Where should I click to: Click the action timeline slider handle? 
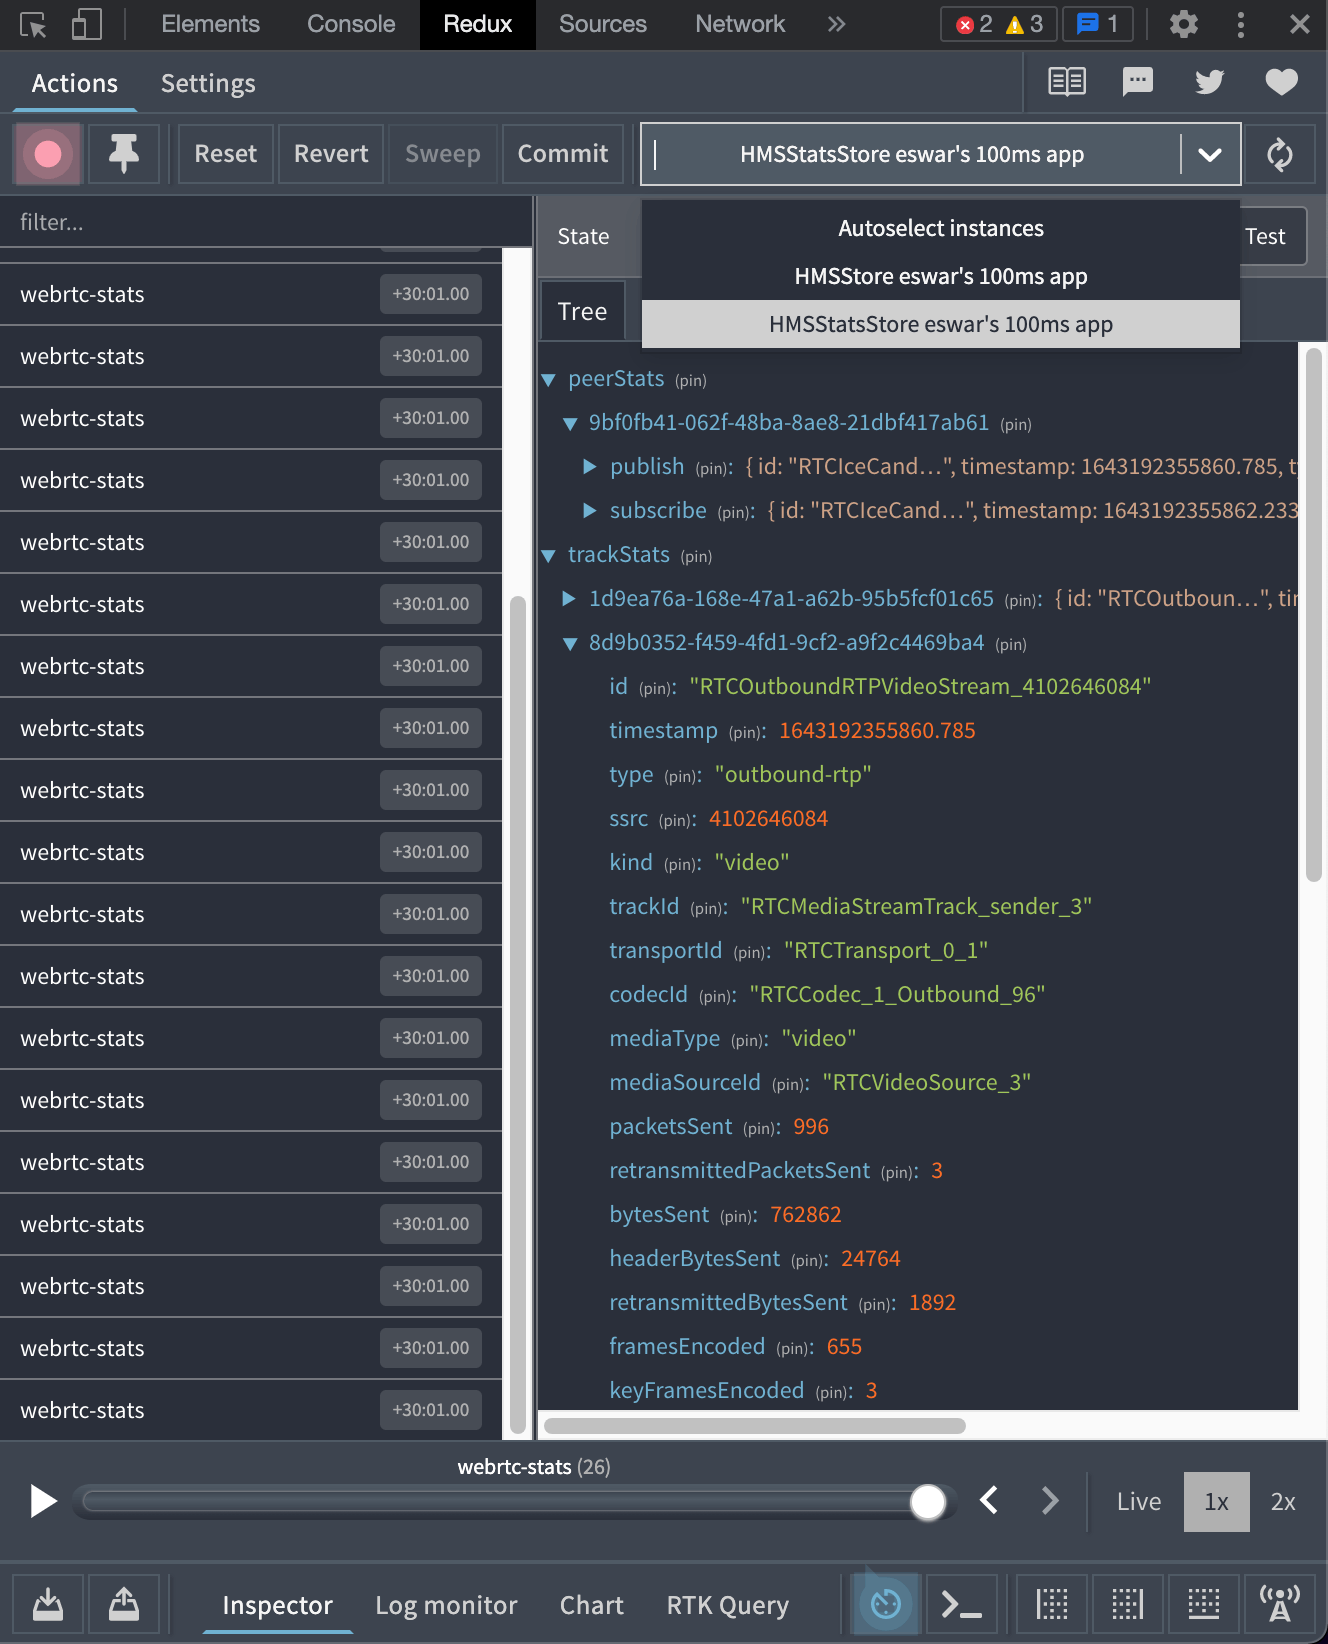[x=927, y=1502]
